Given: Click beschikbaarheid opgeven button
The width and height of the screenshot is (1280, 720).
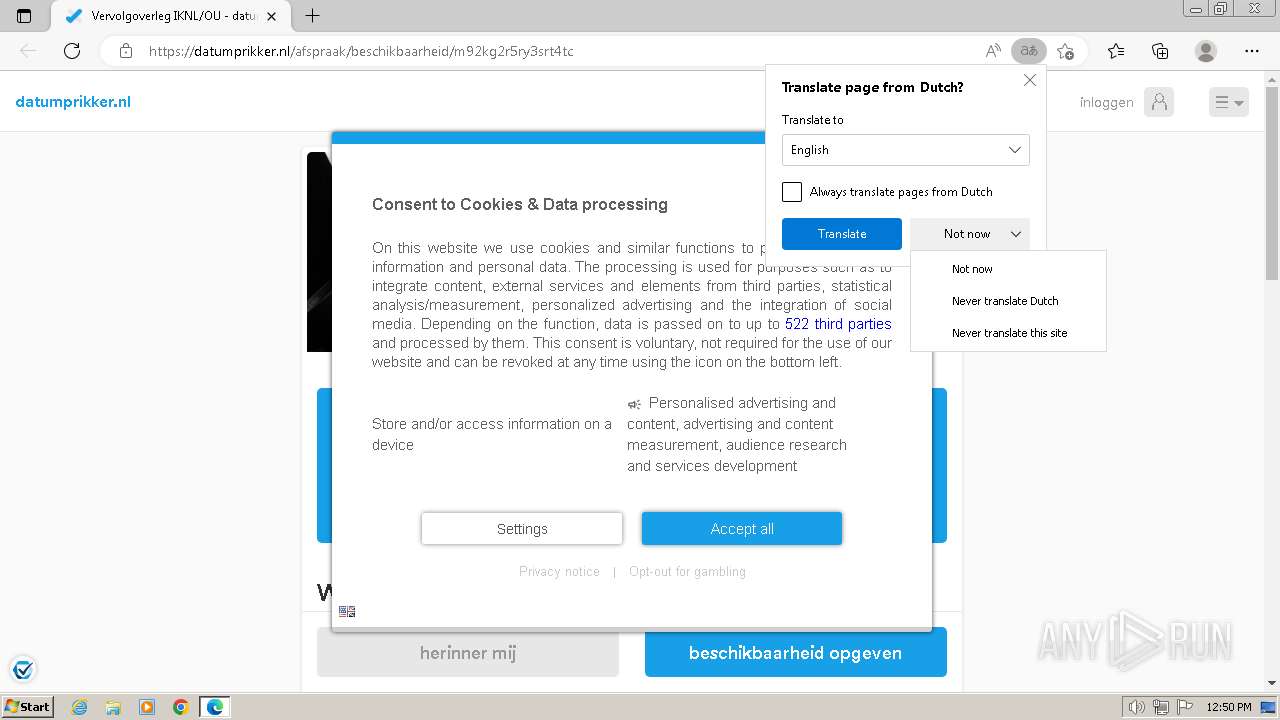Looking at the screenshot, I should pos(795,653).
